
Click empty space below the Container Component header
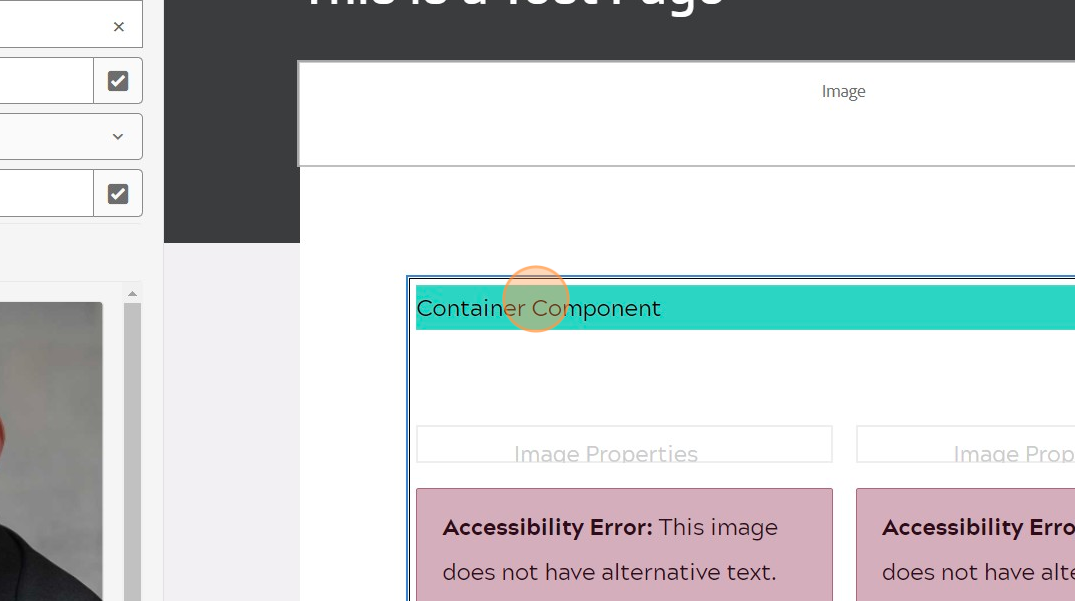coord(744,377)
